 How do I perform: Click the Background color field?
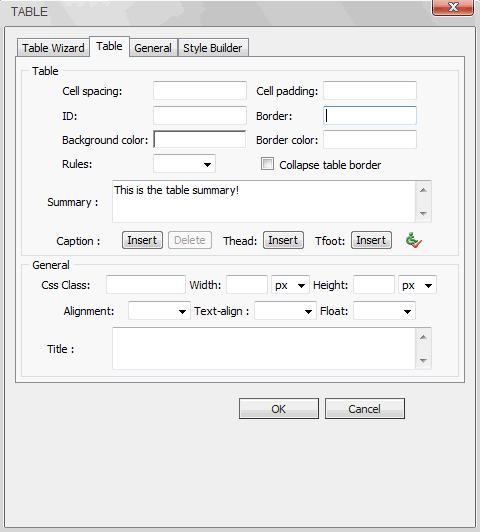[199, 139]
